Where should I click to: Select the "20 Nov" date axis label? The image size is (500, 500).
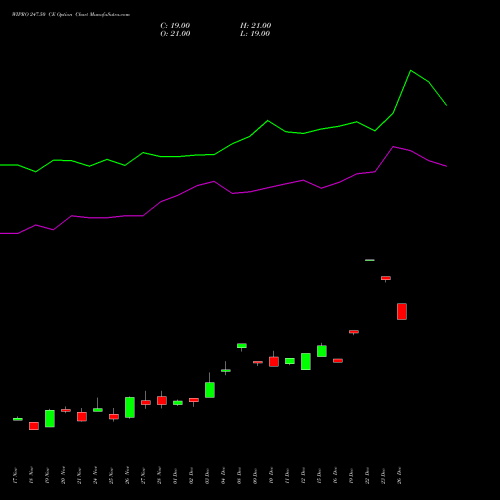(63, 476)
